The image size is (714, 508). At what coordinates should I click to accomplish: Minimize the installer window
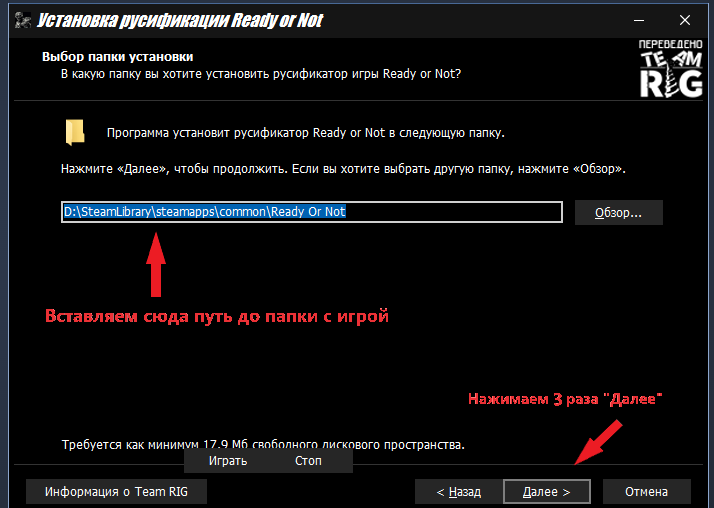click(x=639, y=20)
